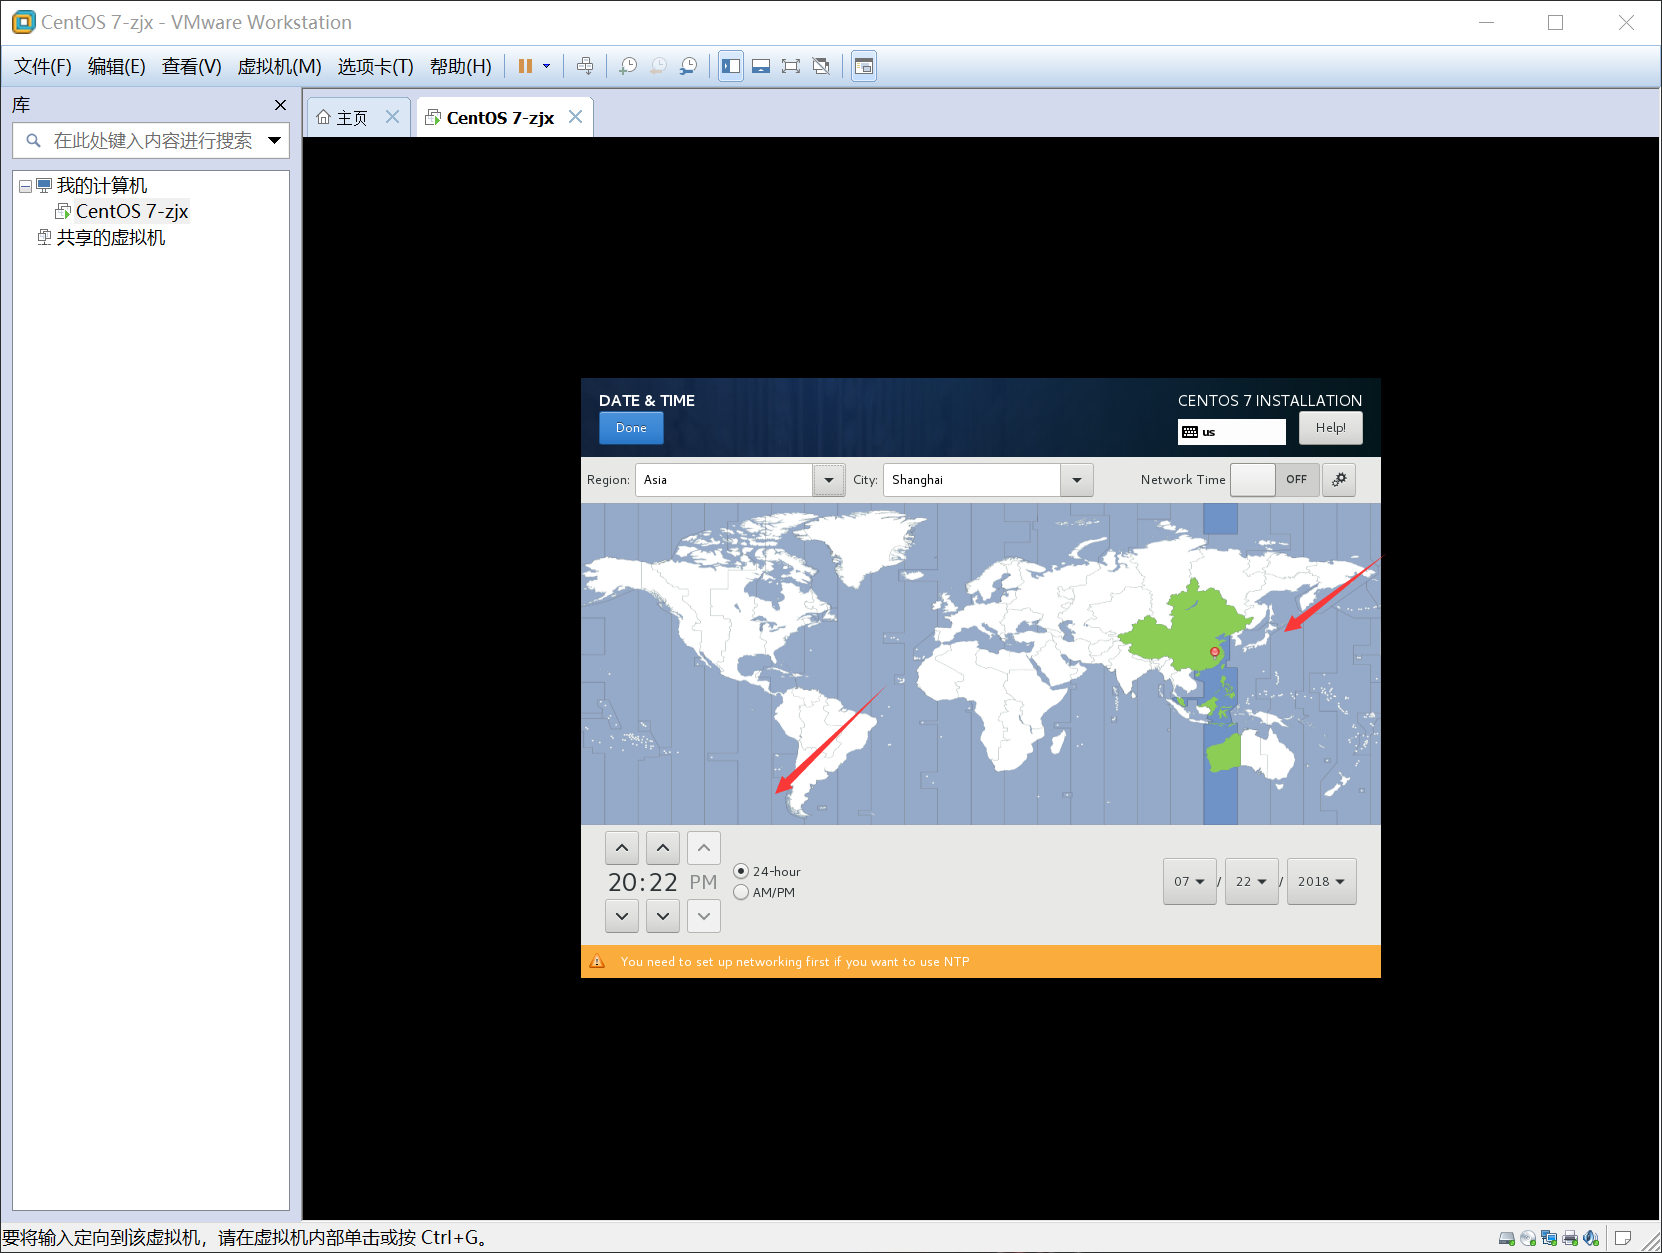Open the 帮助(H) menu
1662x1253 pixels.
click(461, 67)
